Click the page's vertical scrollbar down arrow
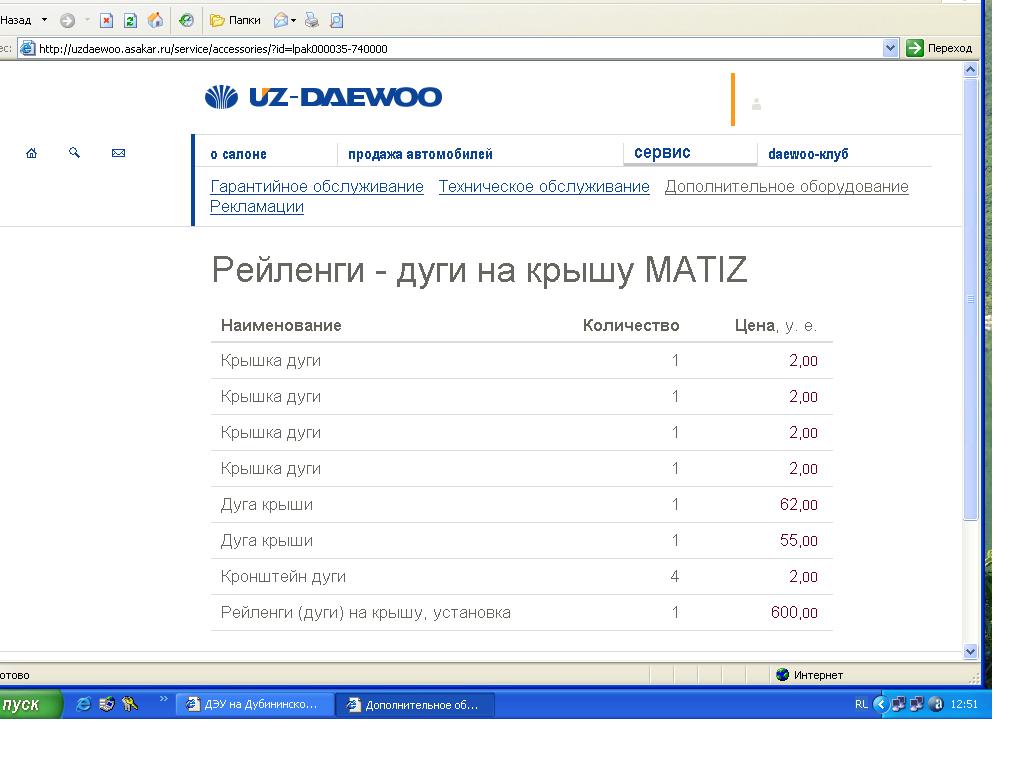Image resolution: width=1024 pixels, height=768 pixels. coord(969,651)
